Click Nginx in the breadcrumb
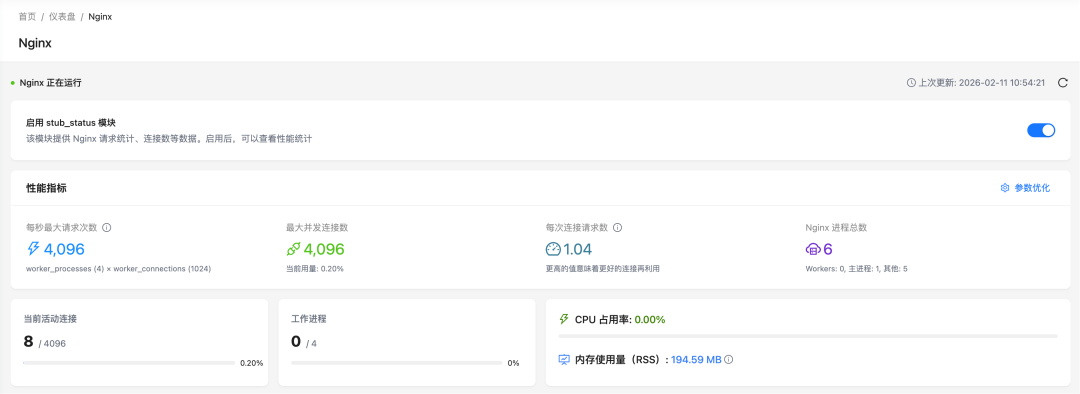This screenshot has height=394, width=1080. 100,17
